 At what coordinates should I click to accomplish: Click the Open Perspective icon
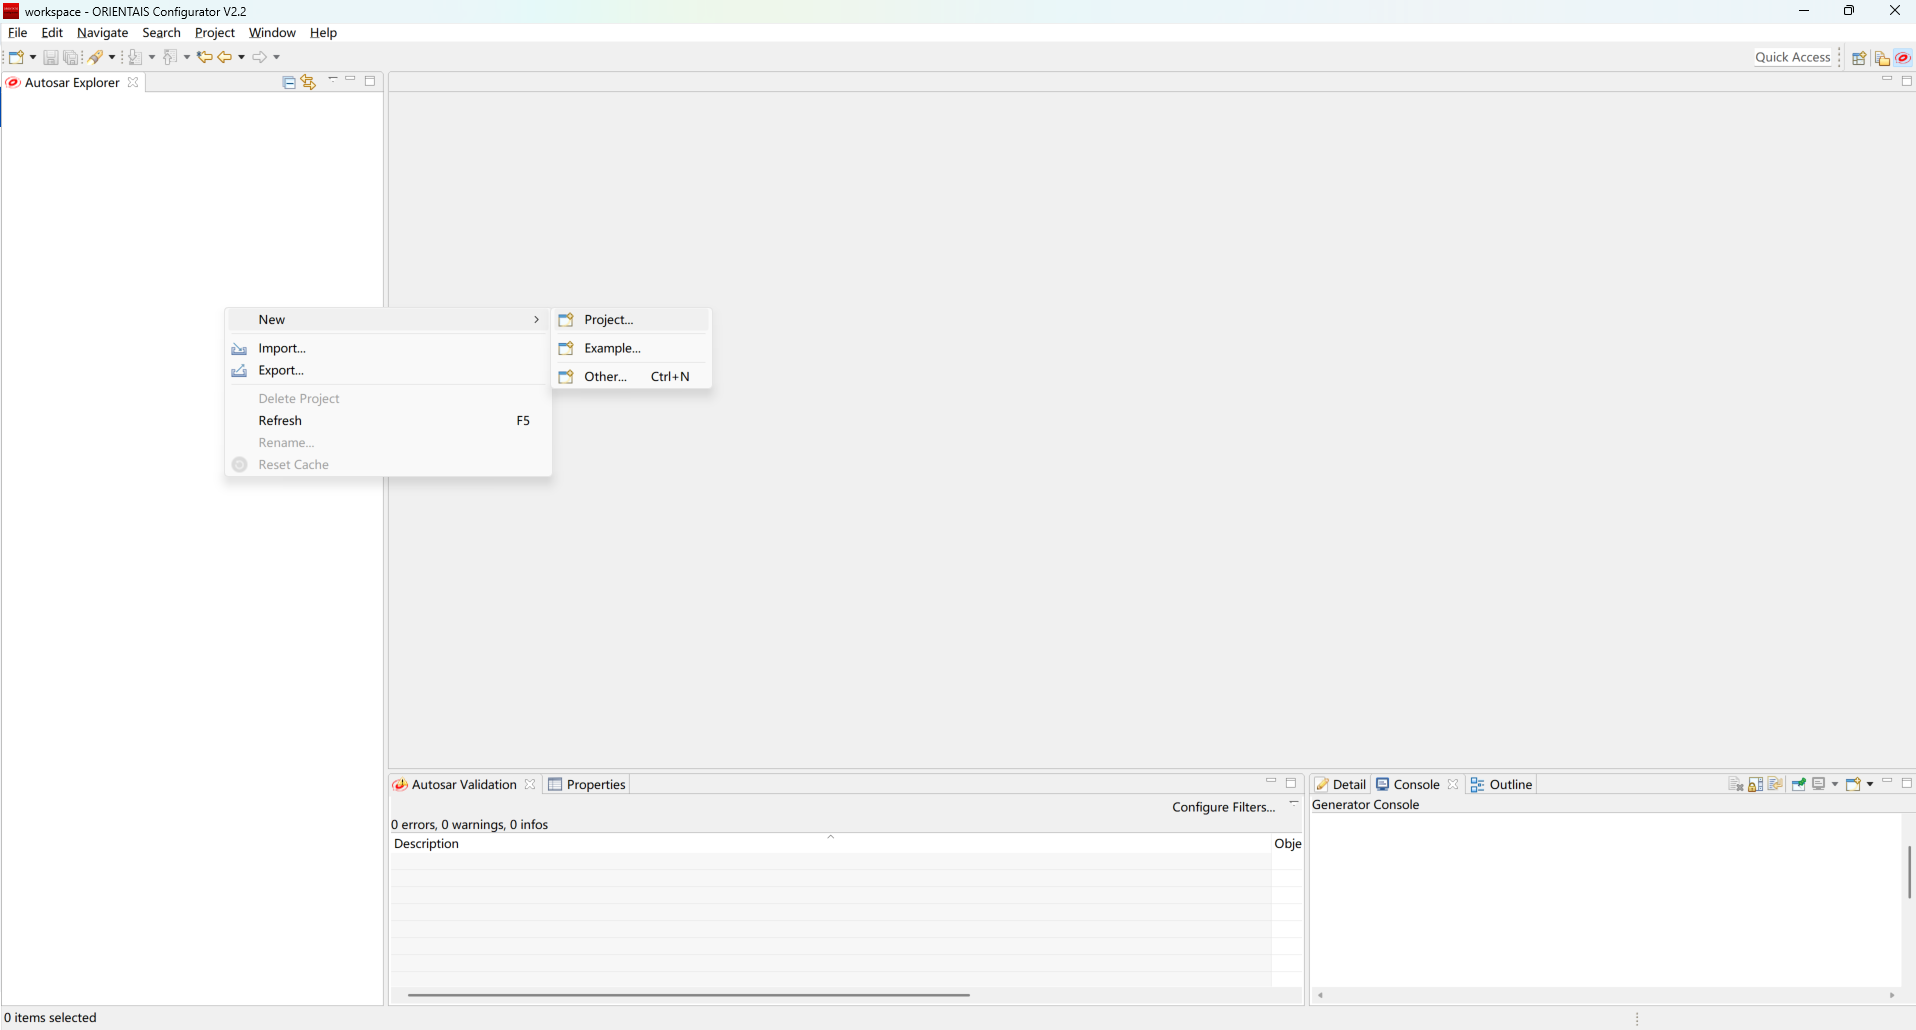1859,58
